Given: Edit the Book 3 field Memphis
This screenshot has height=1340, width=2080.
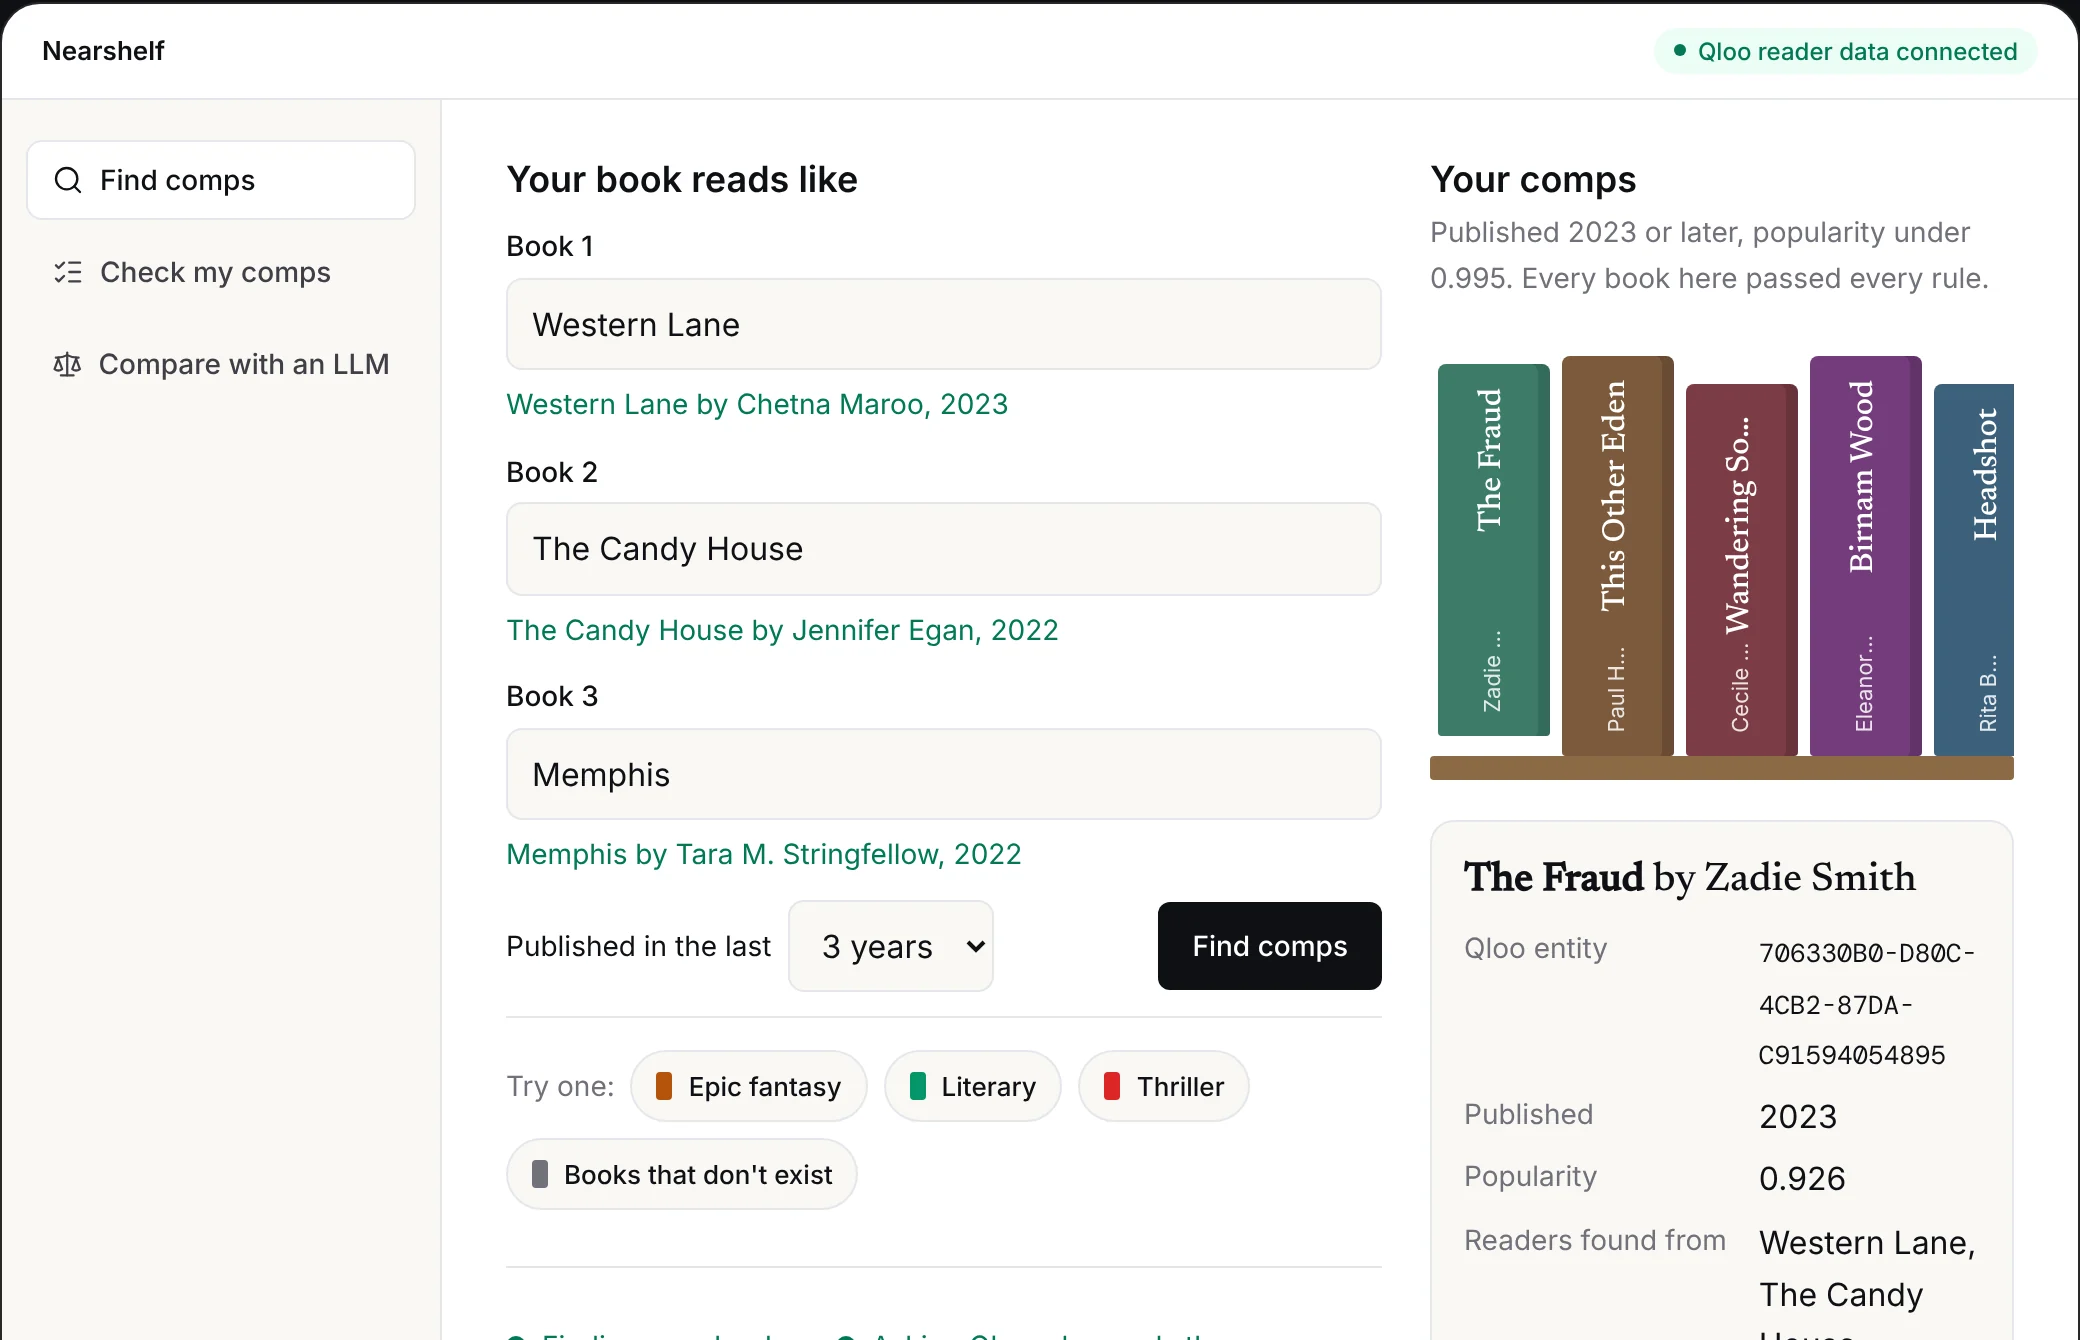Looking at the screenshot, I should tap(944, 774).
